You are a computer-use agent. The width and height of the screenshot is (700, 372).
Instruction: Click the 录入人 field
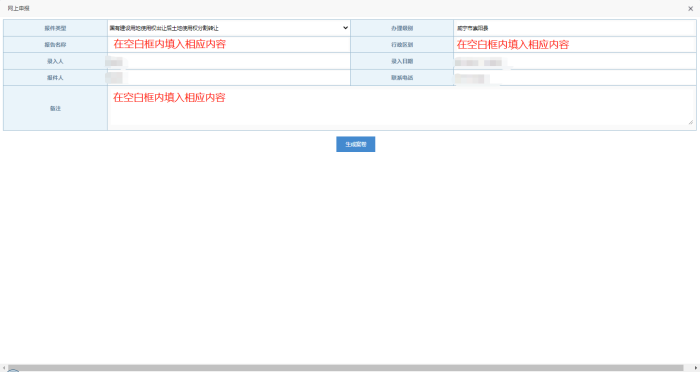[x=229, y=61]
